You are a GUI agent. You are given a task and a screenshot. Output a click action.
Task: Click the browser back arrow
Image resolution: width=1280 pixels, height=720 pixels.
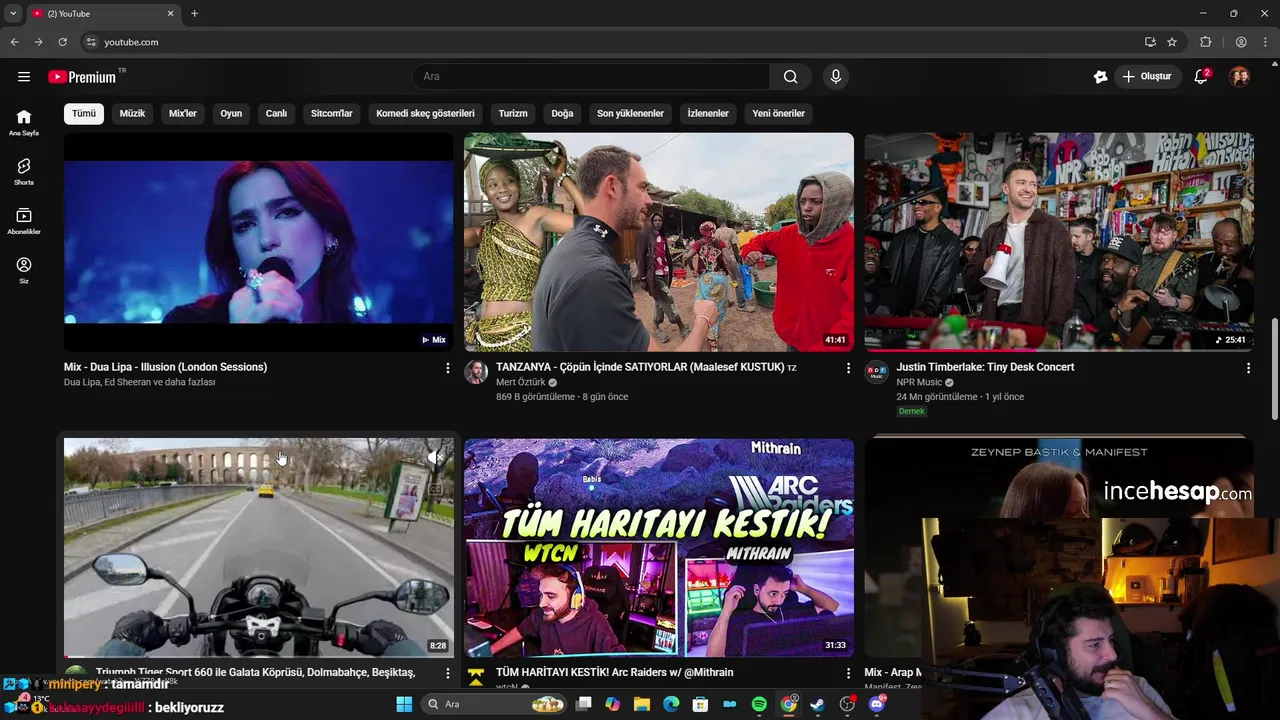(x=14, y=42)
